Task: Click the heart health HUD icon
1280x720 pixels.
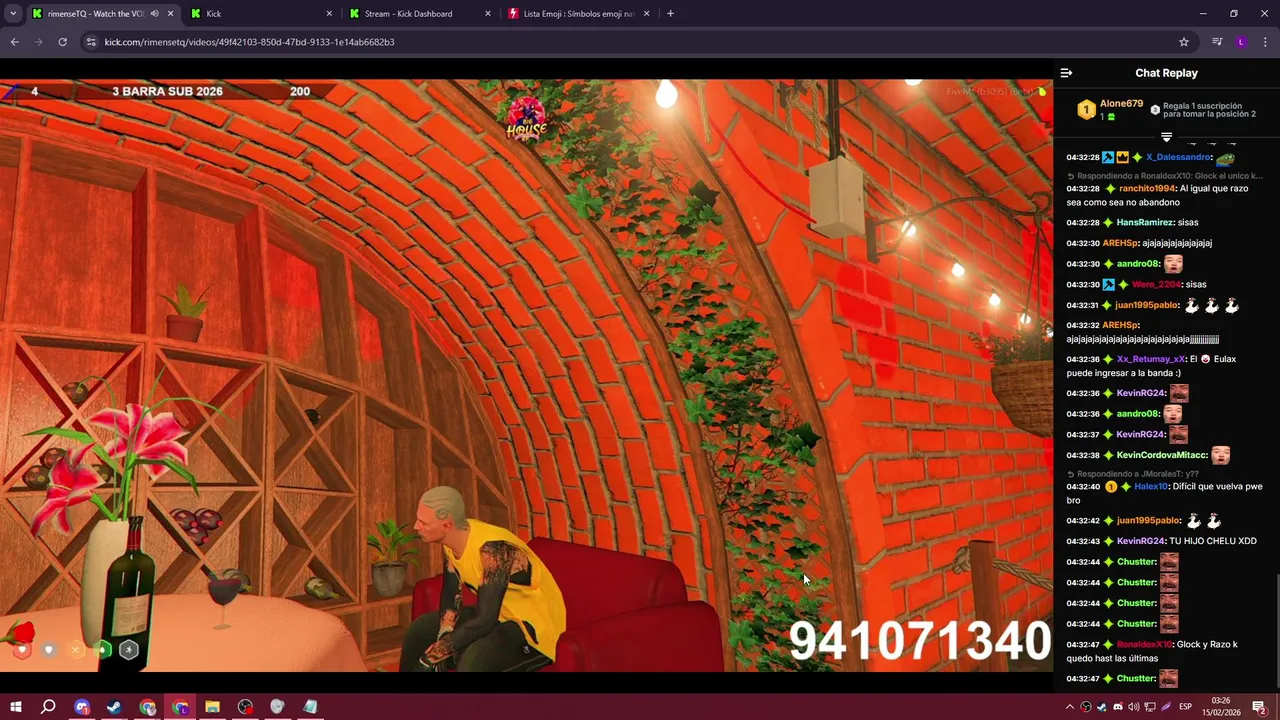Action: click(x=22, y=649)
